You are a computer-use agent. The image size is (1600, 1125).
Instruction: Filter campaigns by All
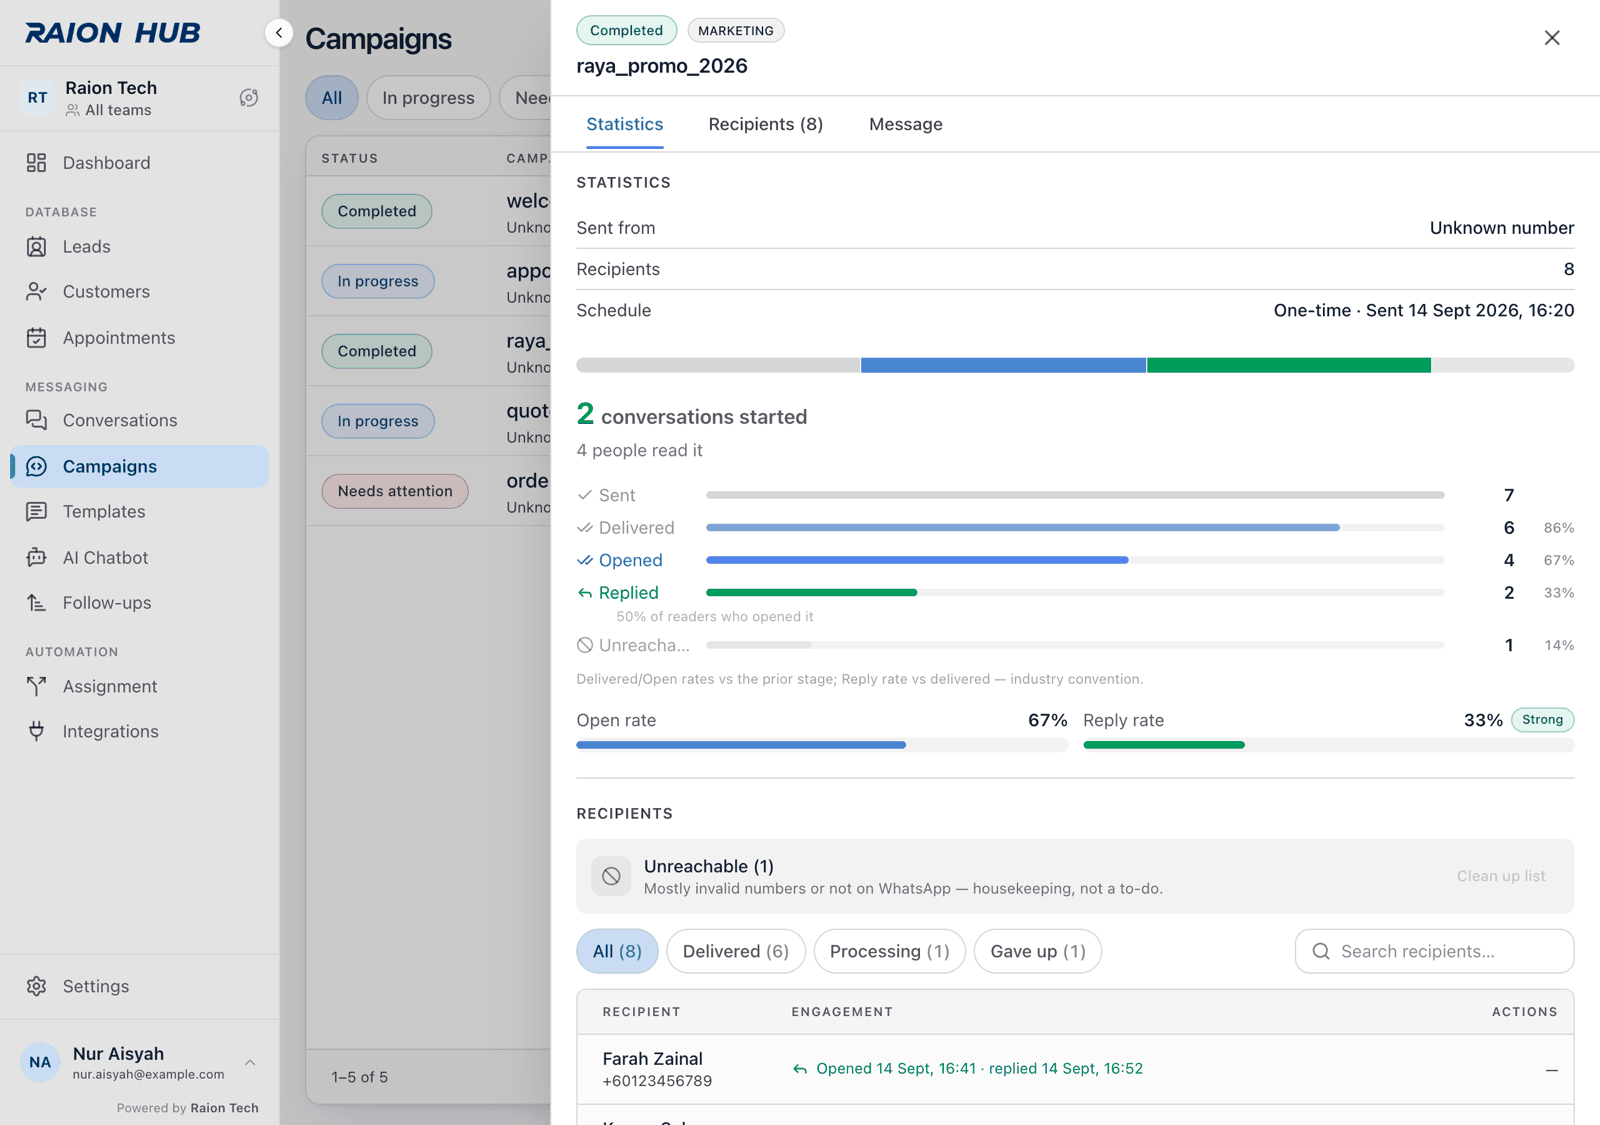tap(332, 98)
